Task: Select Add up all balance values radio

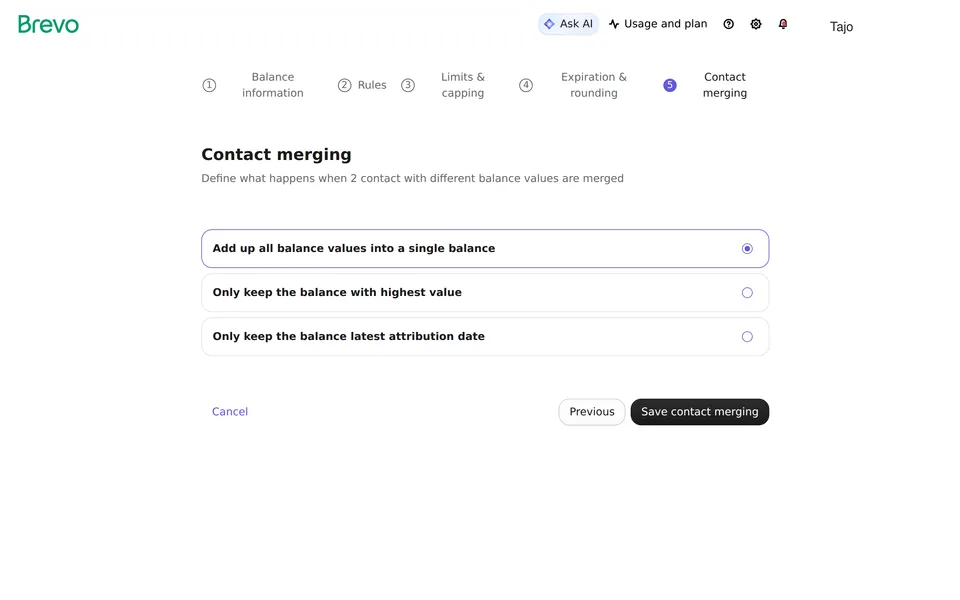Action: coord(747,249)
